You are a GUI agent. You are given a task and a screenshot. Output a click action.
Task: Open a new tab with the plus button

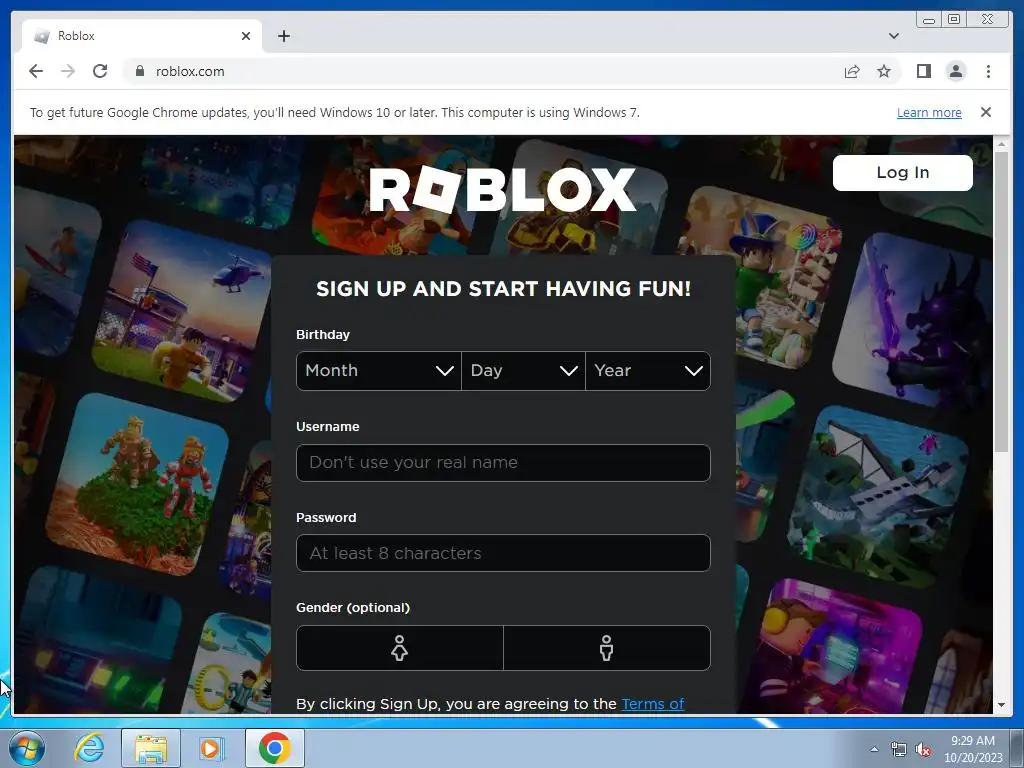coord(283,36)
